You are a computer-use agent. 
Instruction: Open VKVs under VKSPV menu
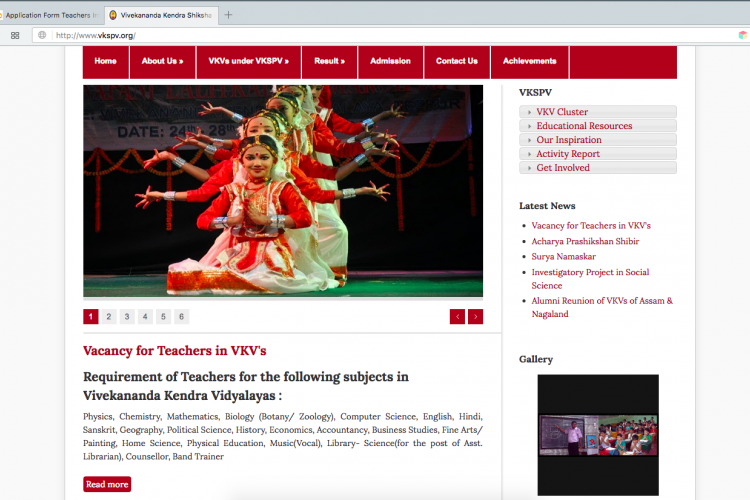[x=249, y=61]
